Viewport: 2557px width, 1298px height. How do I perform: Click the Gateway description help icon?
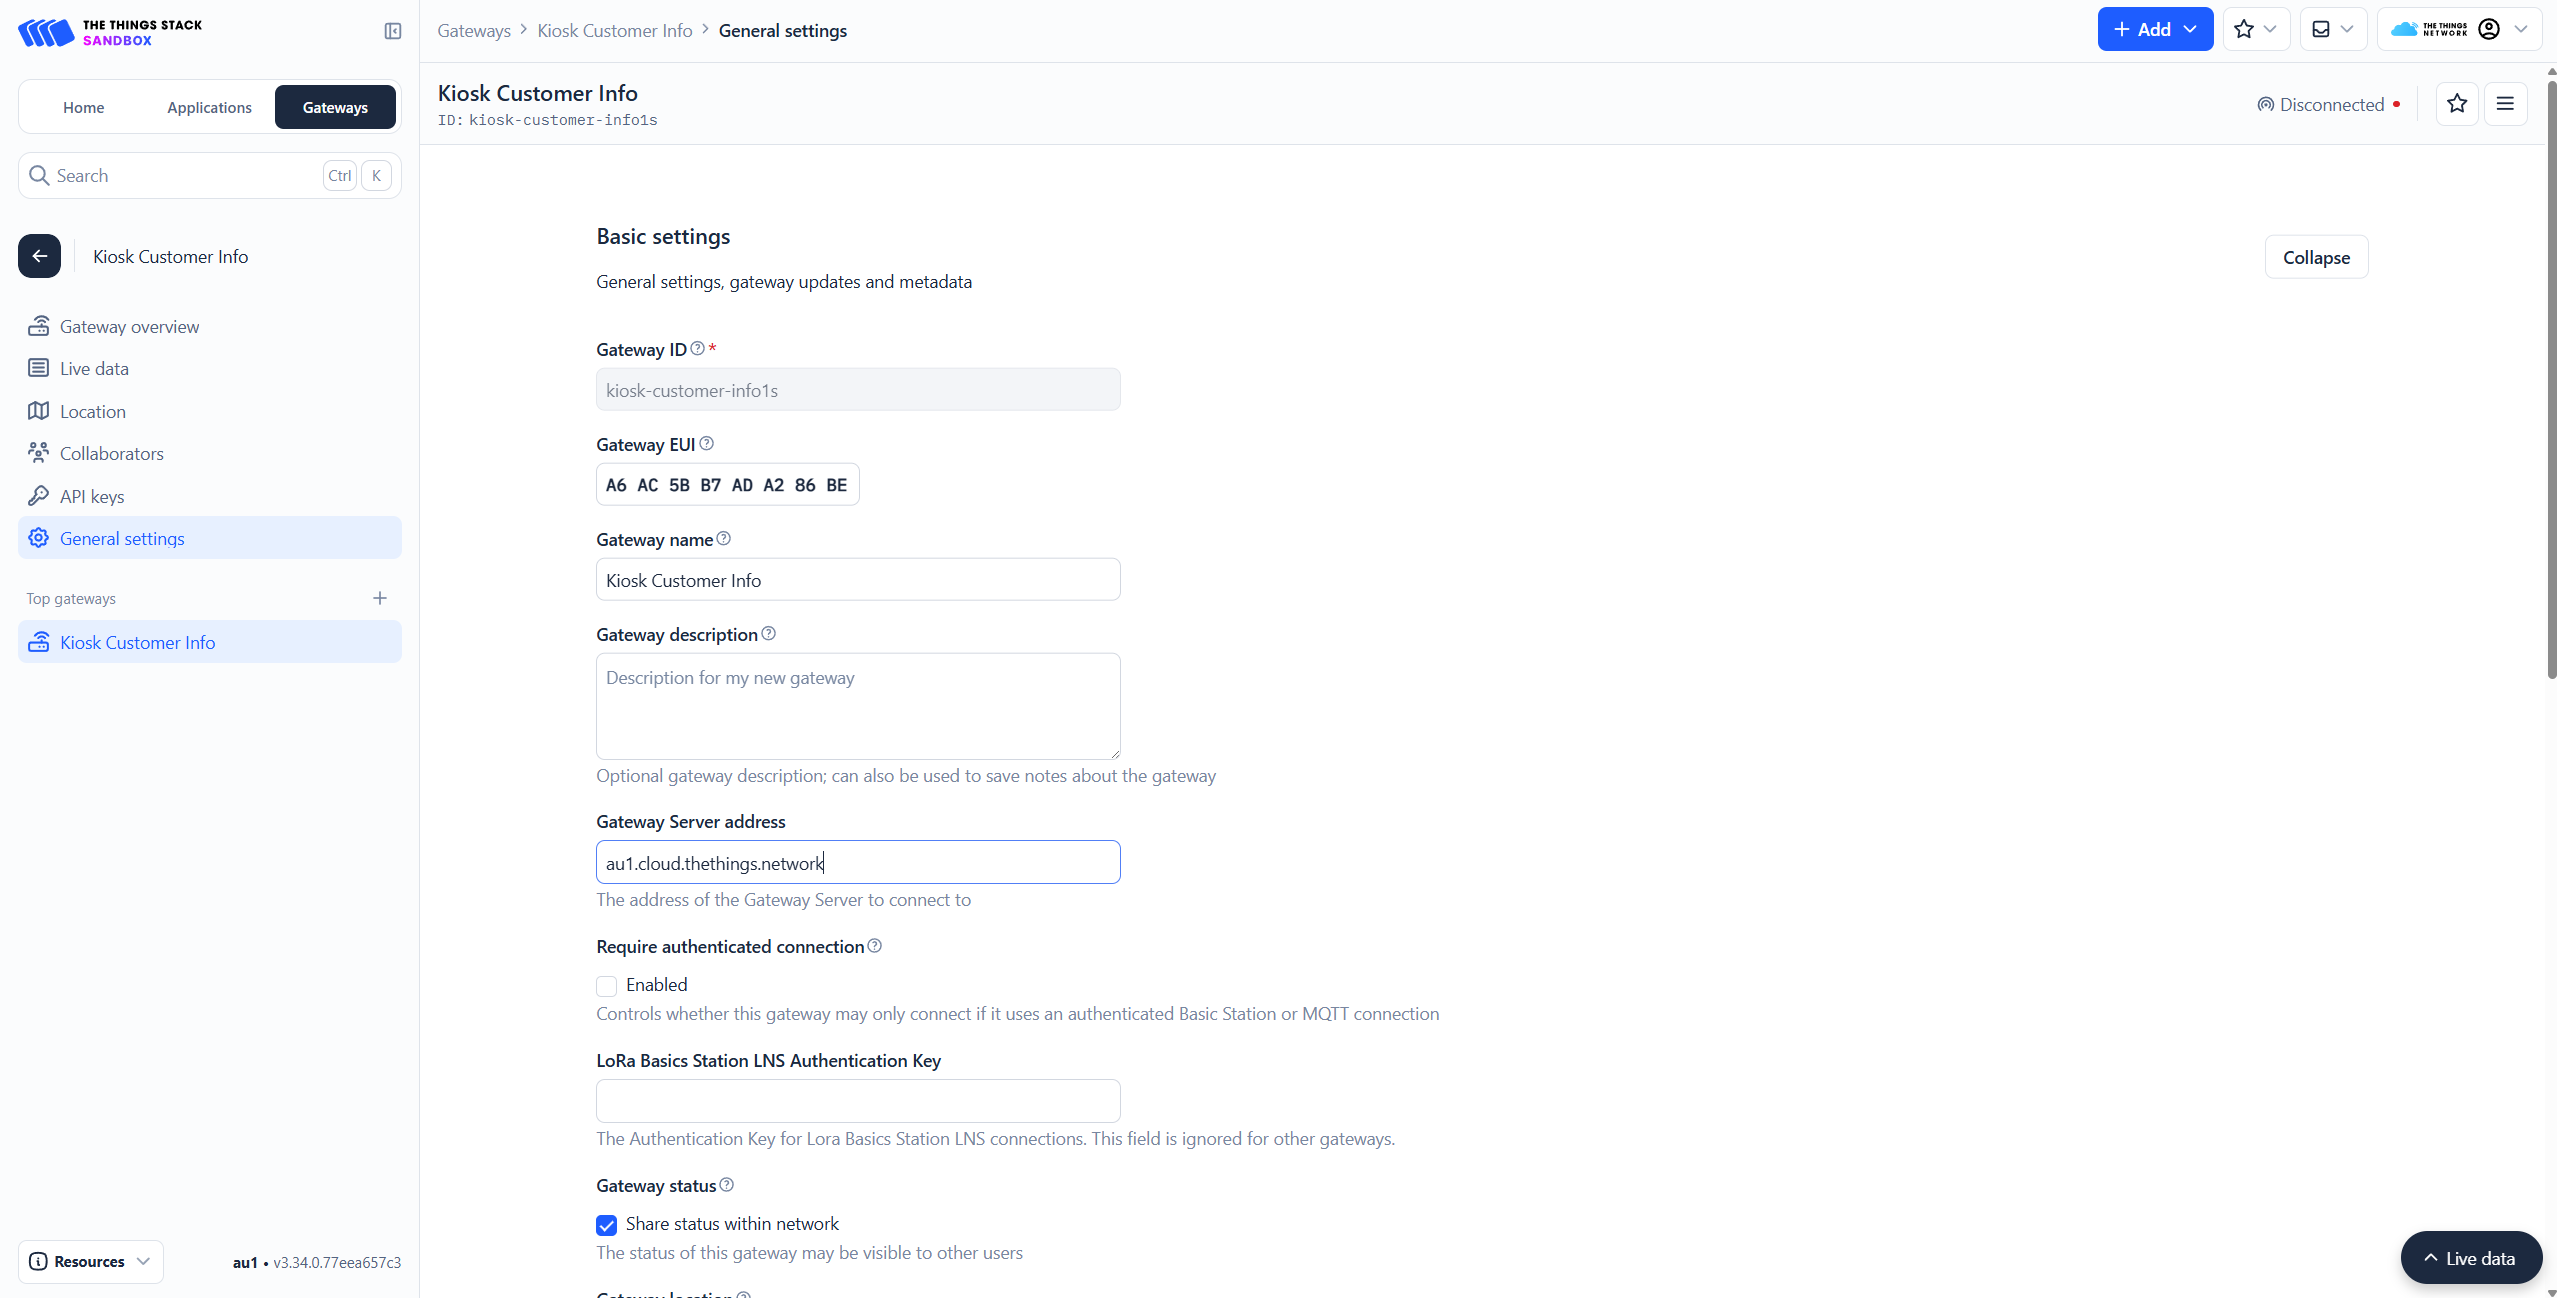tap(768, 634)
